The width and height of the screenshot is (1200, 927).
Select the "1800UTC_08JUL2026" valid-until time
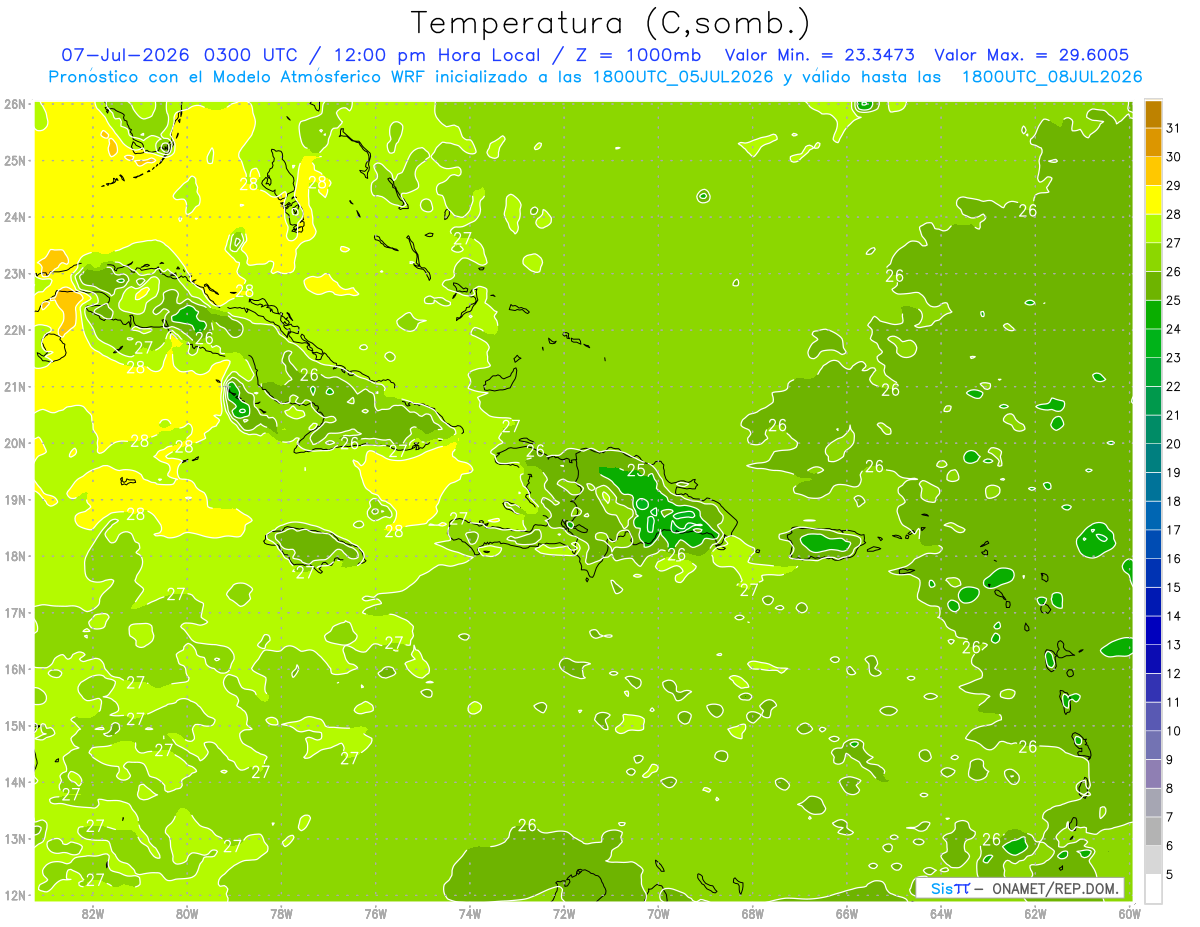(x=1053, y=76)
